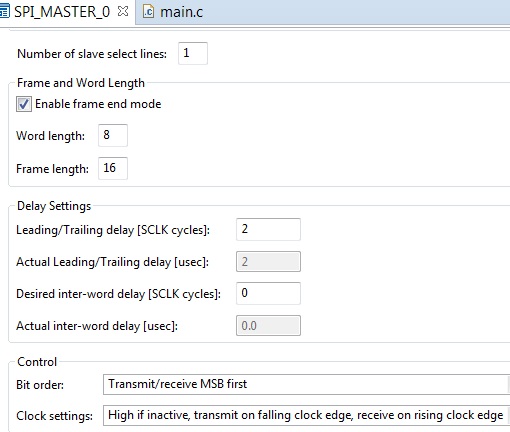Click the Bit order label
This screenshot has width=510, height=432.
coord(40,385)
